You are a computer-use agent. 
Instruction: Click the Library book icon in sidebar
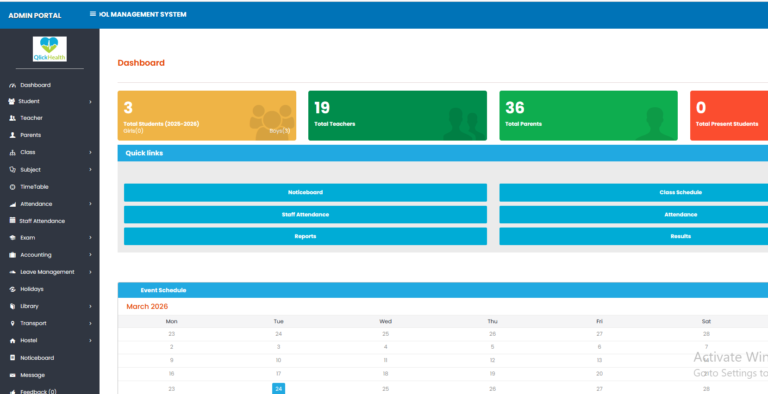click(x=13, y=306)
